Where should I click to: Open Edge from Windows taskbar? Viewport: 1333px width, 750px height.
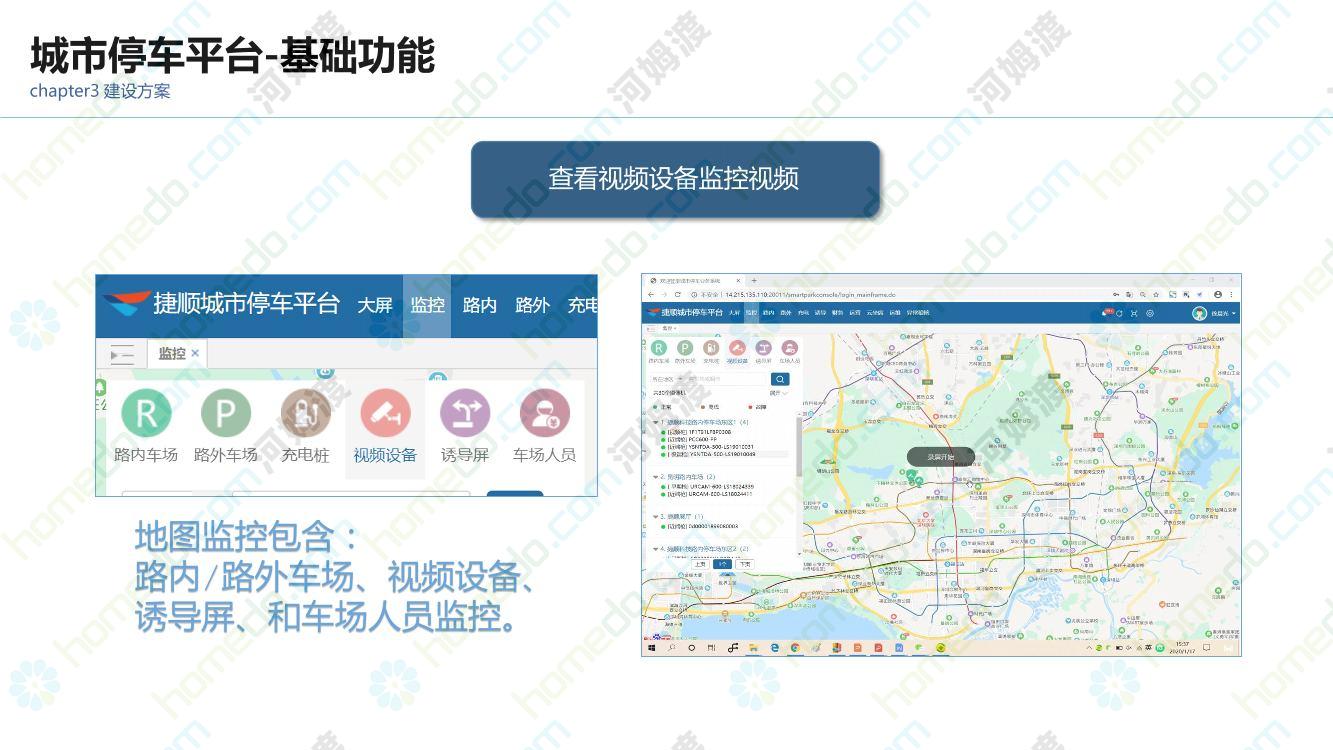(775, 648)
